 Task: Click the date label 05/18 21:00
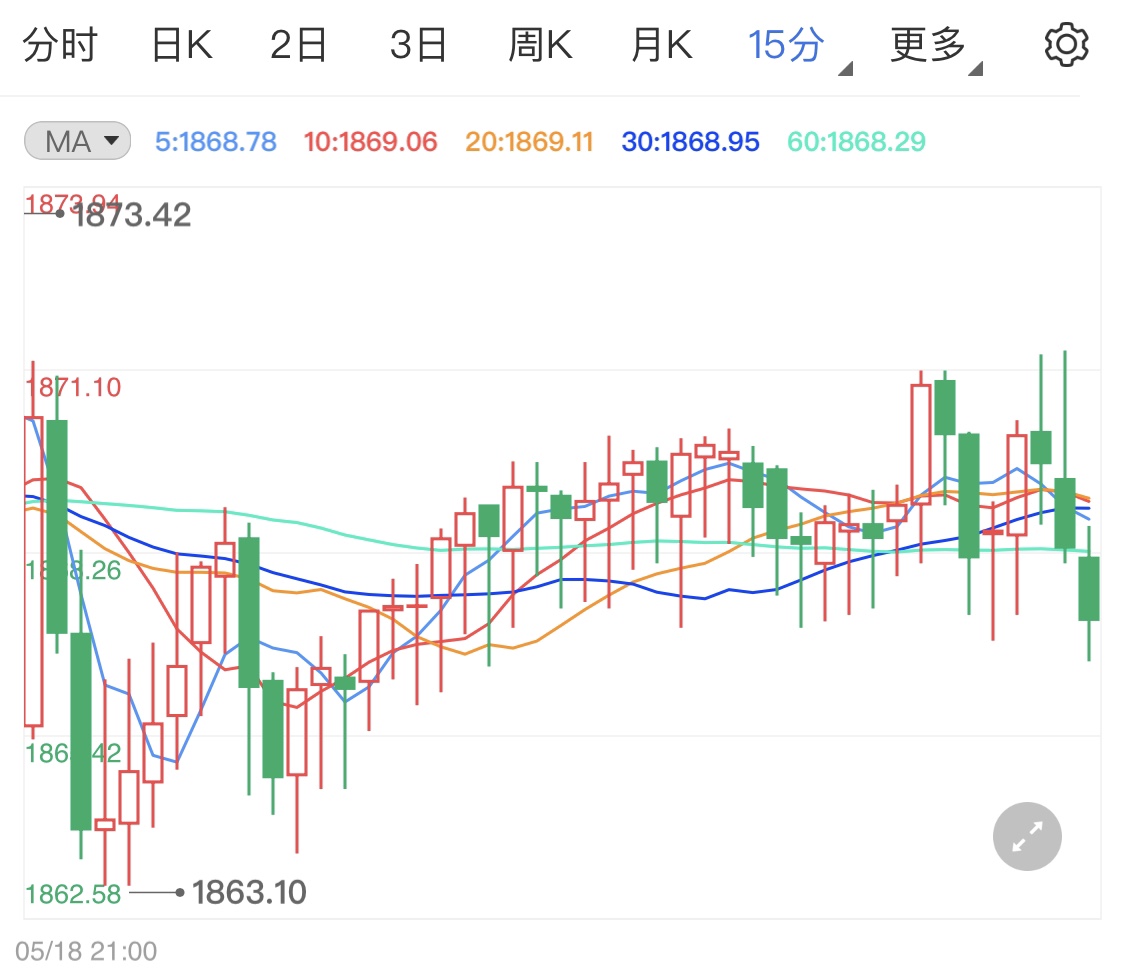(x=86, y=951)
